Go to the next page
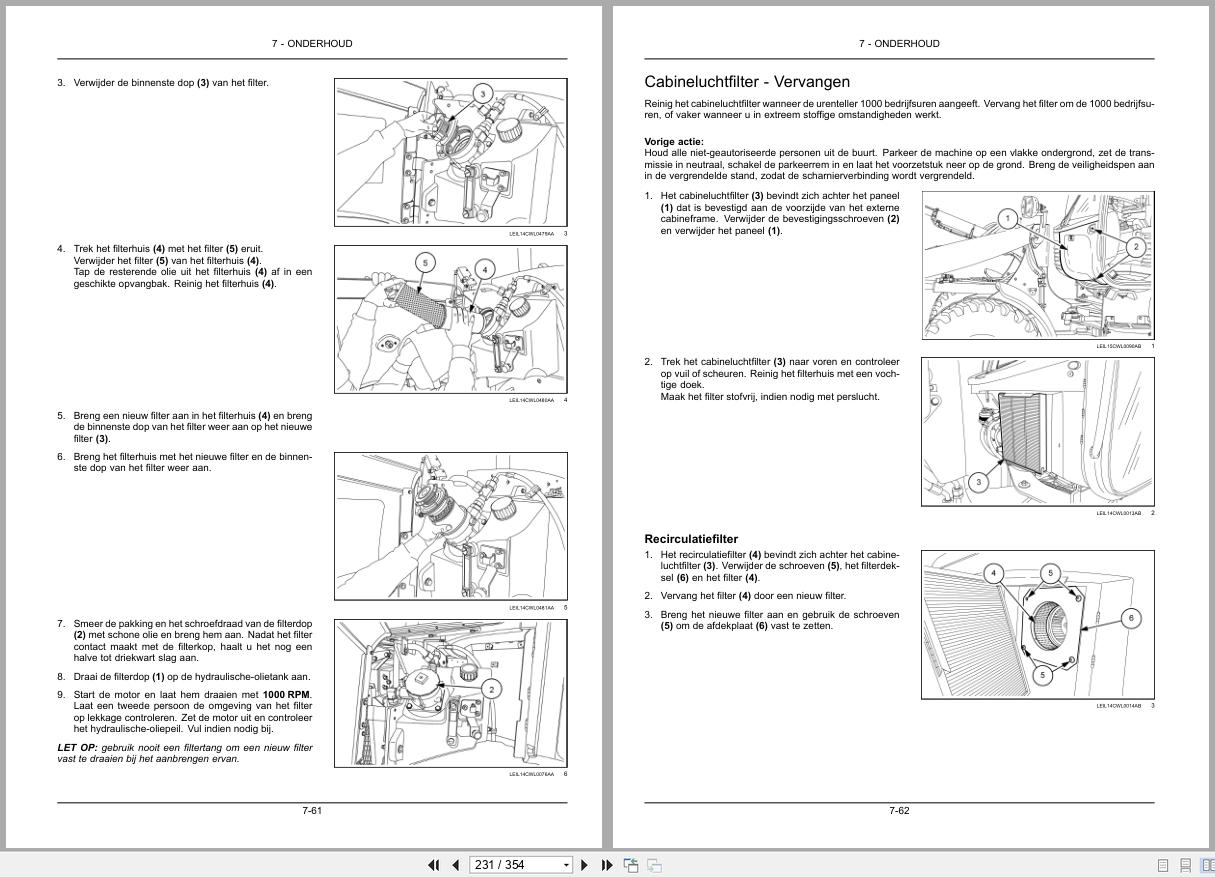The width and height of the screenshot is (1215, 877). point(585,865)
